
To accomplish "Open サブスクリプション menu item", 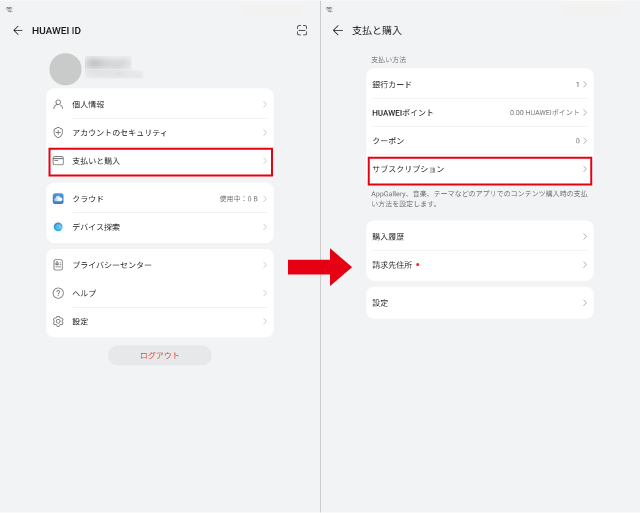I will pyautogui.click(x=479, y=170).
